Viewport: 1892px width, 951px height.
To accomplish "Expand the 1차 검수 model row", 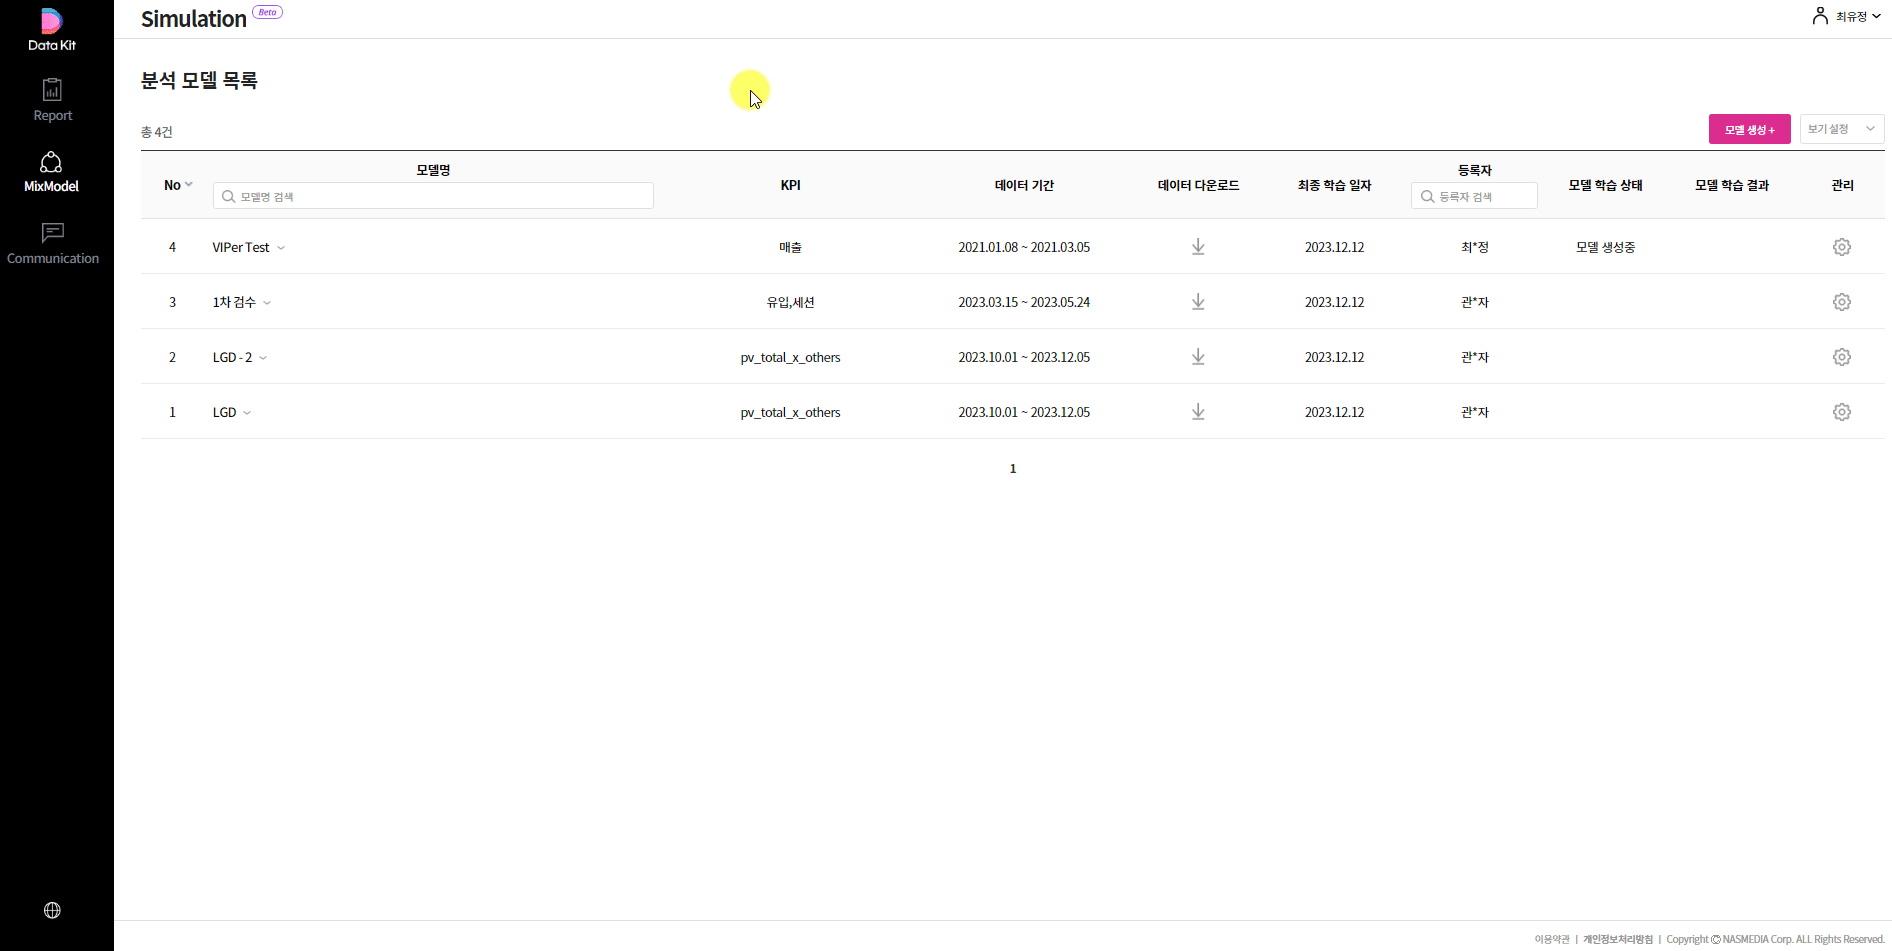I will point(267,303).
